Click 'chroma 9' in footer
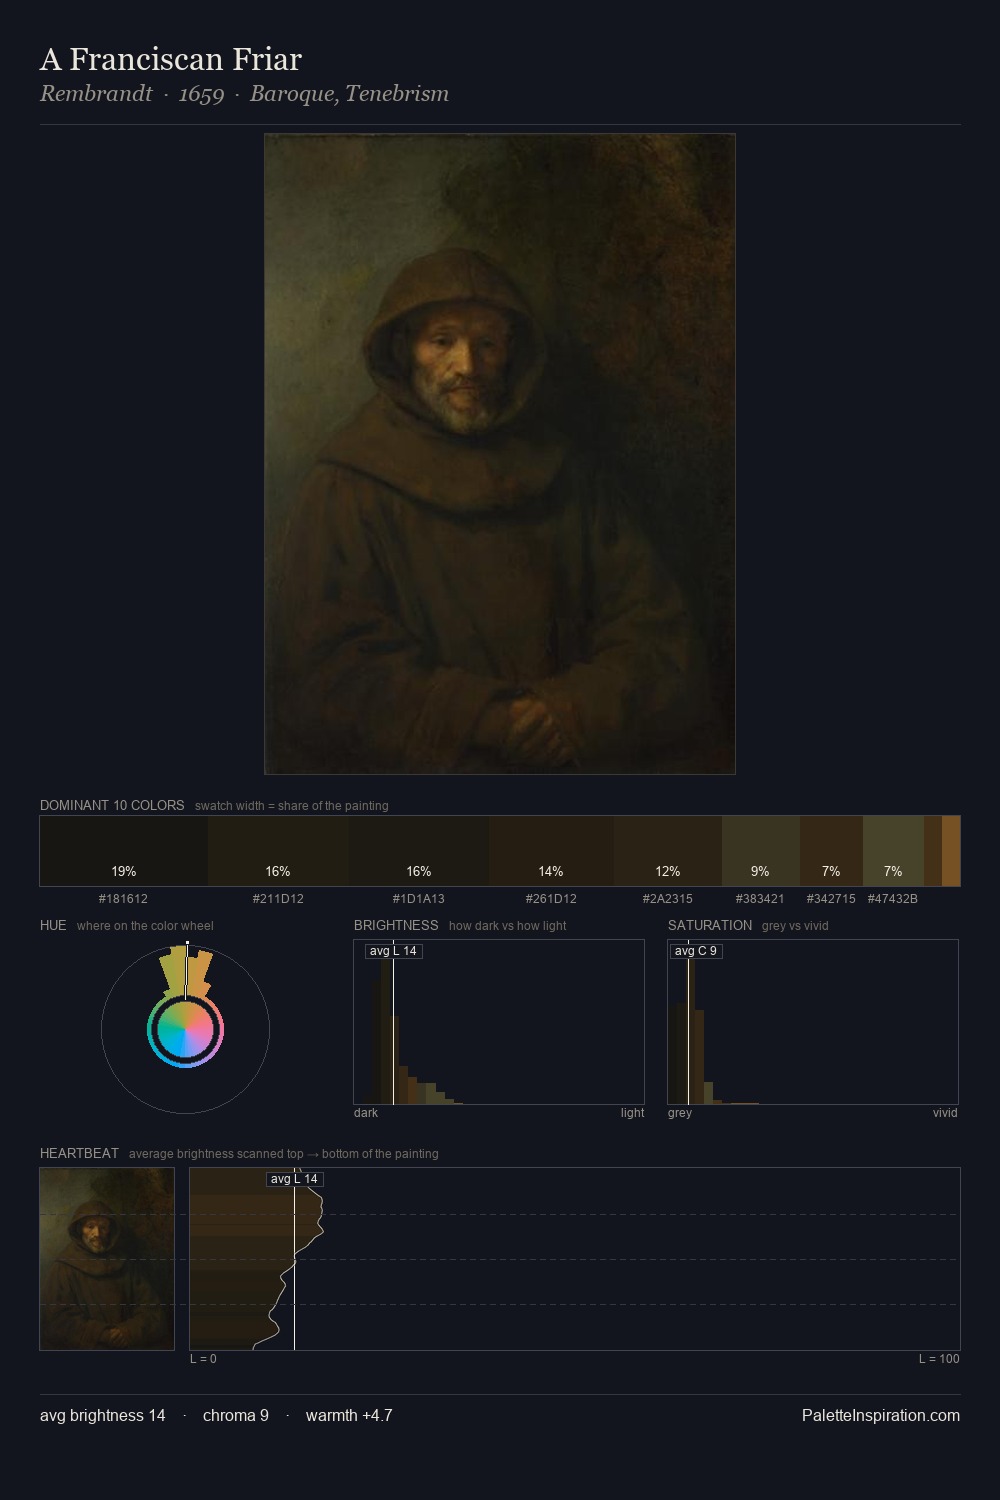The image size is (1000, 1500). point(236,1415)
